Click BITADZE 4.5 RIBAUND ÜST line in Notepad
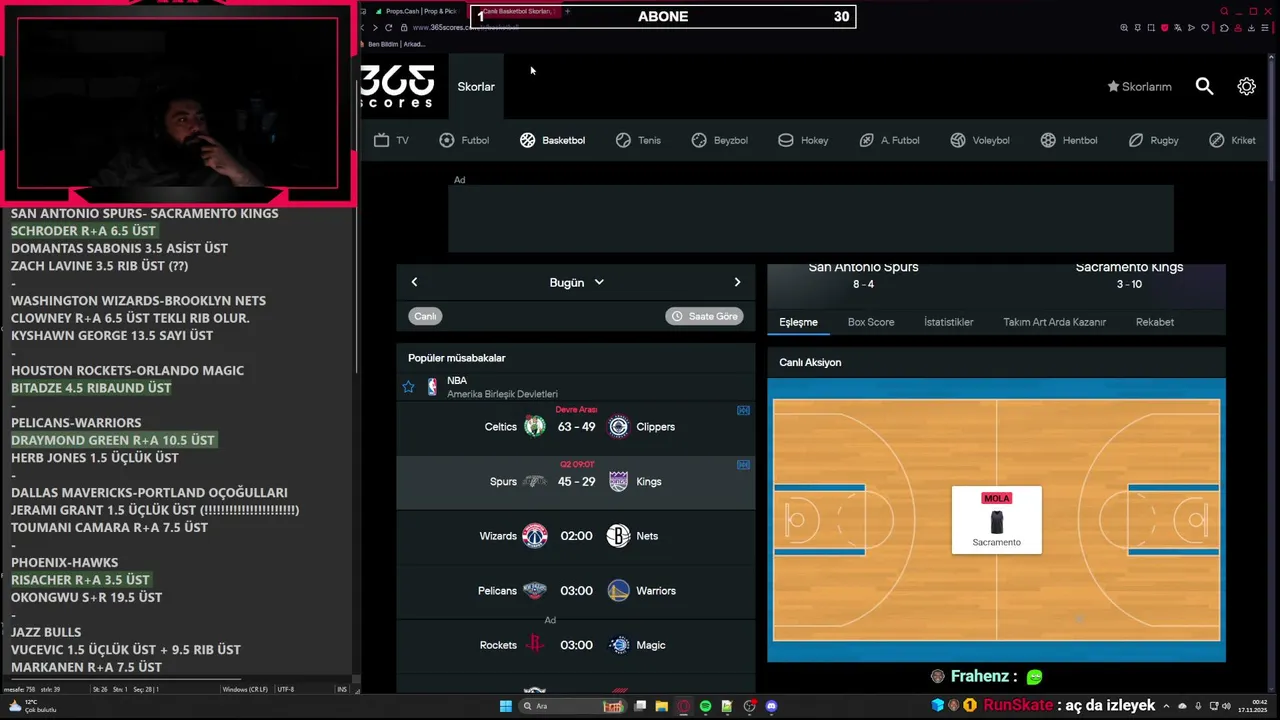Viewport: 1280px width, 720px height. point(91,388)
